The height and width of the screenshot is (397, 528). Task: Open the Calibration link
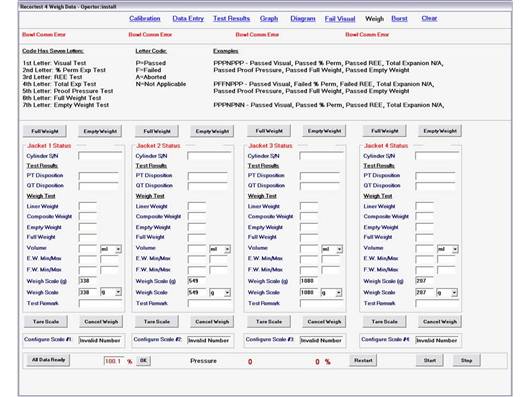[x=144, y=19]
